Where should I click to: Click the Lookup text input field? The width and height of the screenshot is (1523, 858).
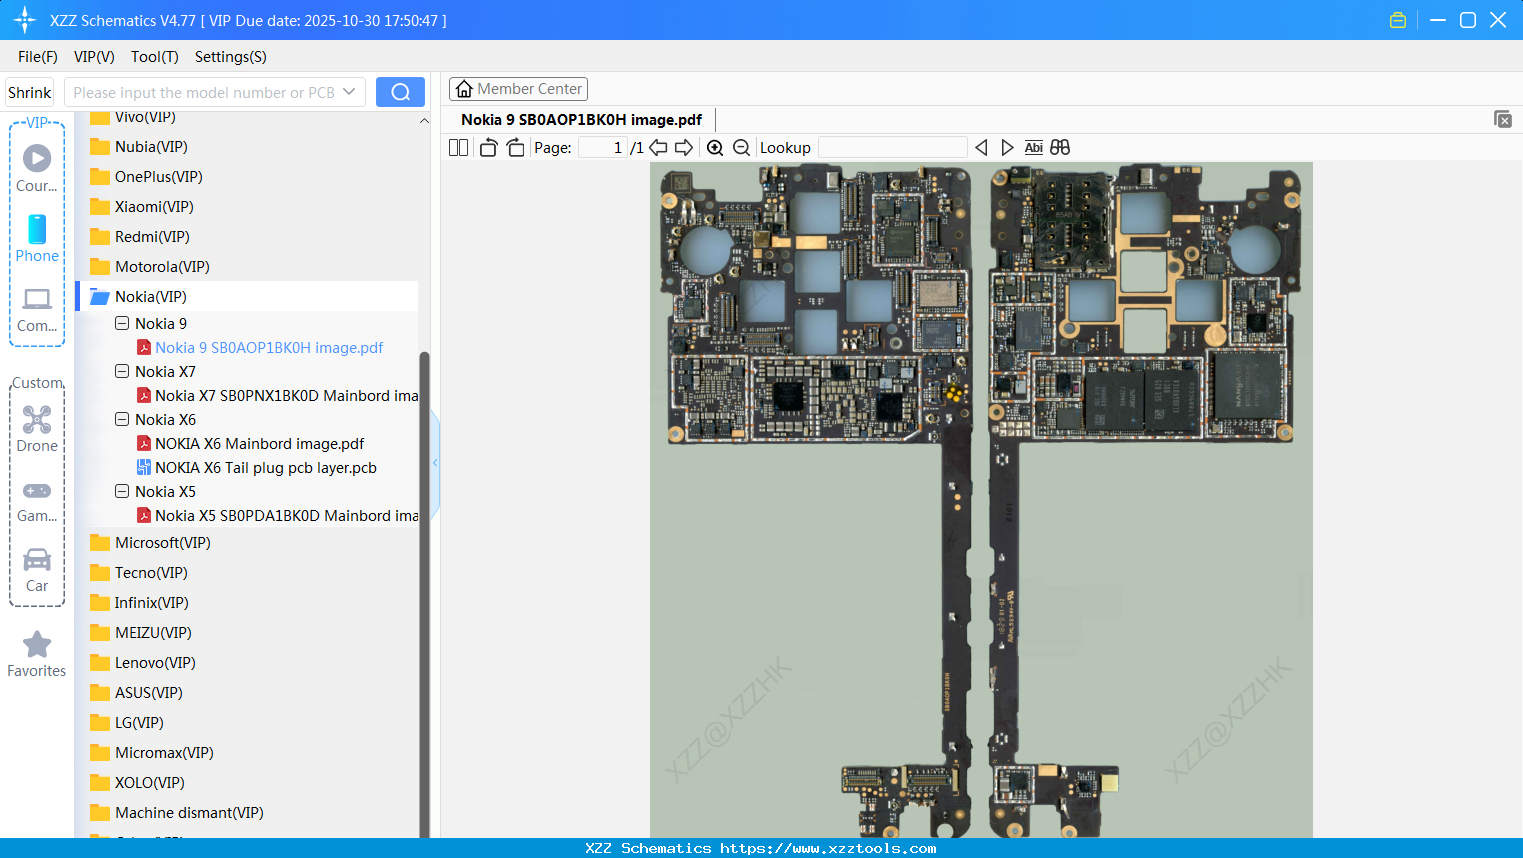[892, 148]
